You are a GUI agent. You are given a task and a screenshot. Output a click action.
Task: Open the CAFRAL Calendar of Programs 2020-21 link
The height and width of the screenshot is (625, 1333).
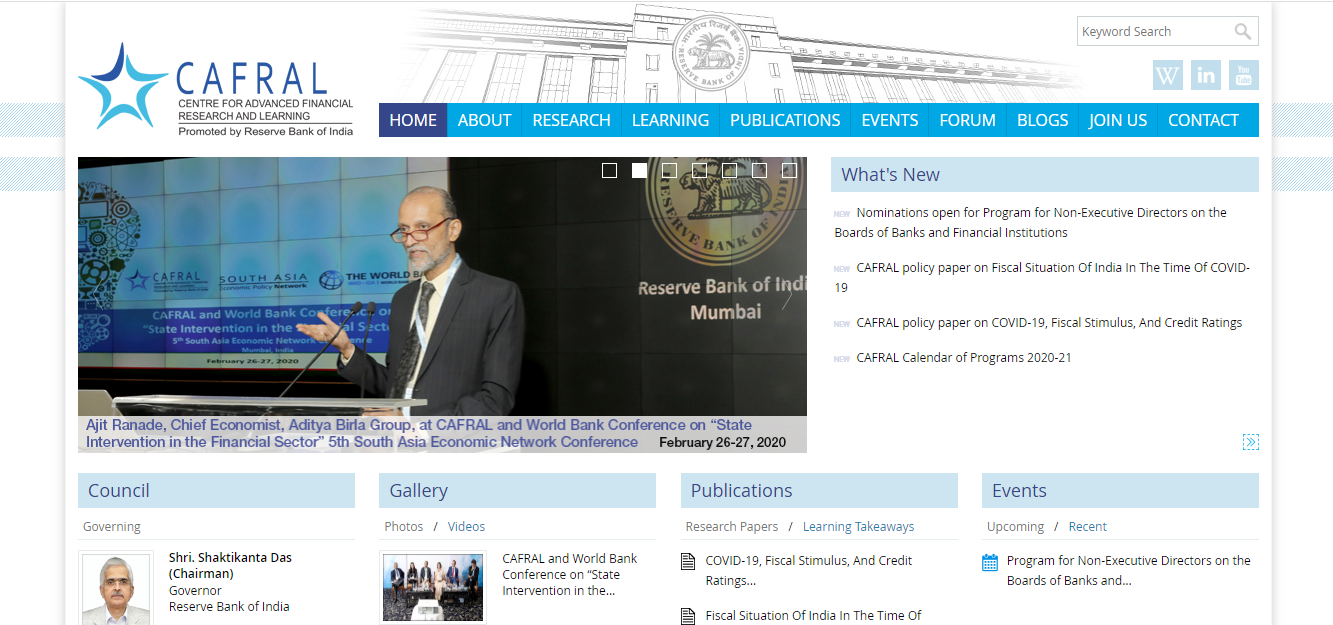click(964, 358)
